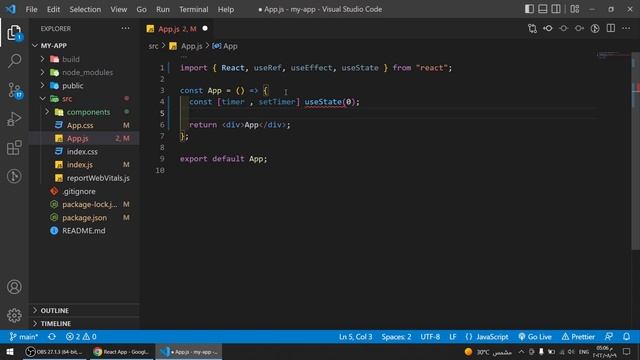The height and width of the screenshot is (360, 640).
Task: Collapse the src folder
Action: coord(84,99)
